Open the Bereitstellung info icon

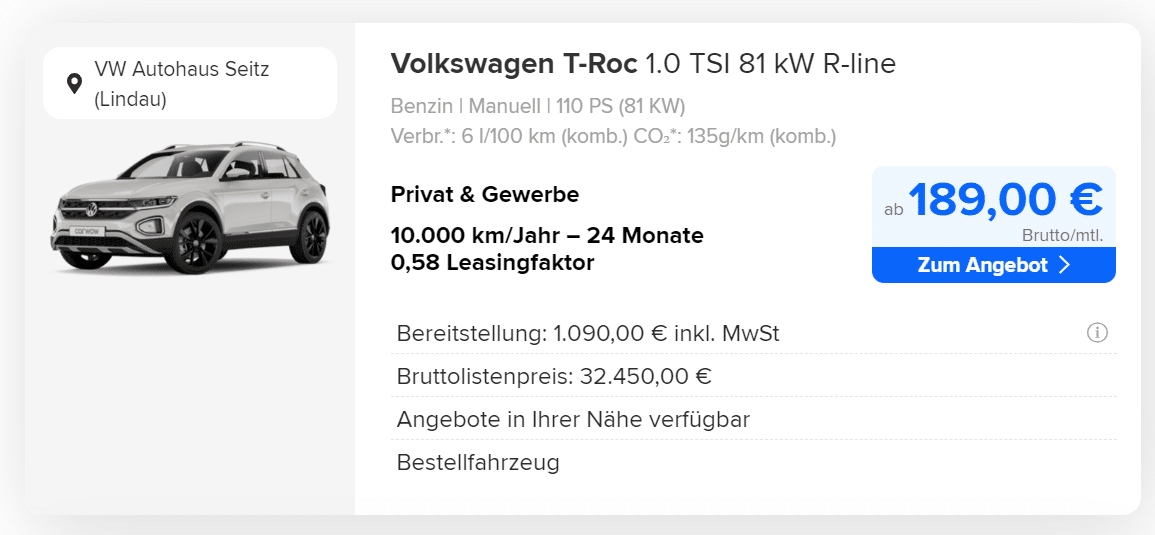(1097, 333)
